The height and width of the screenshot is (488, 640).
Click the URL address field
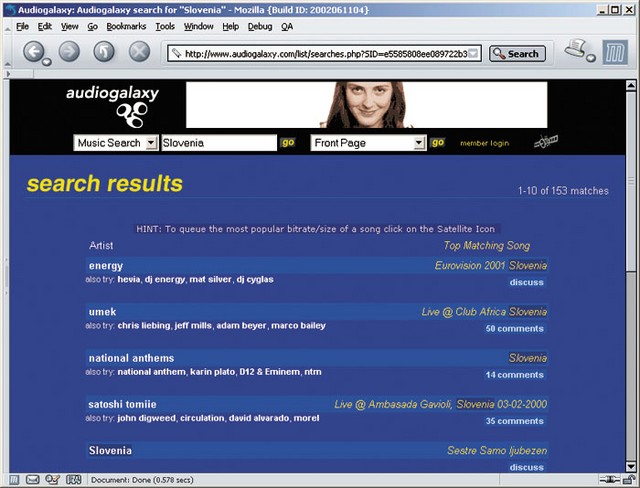(x=325, y=53)
